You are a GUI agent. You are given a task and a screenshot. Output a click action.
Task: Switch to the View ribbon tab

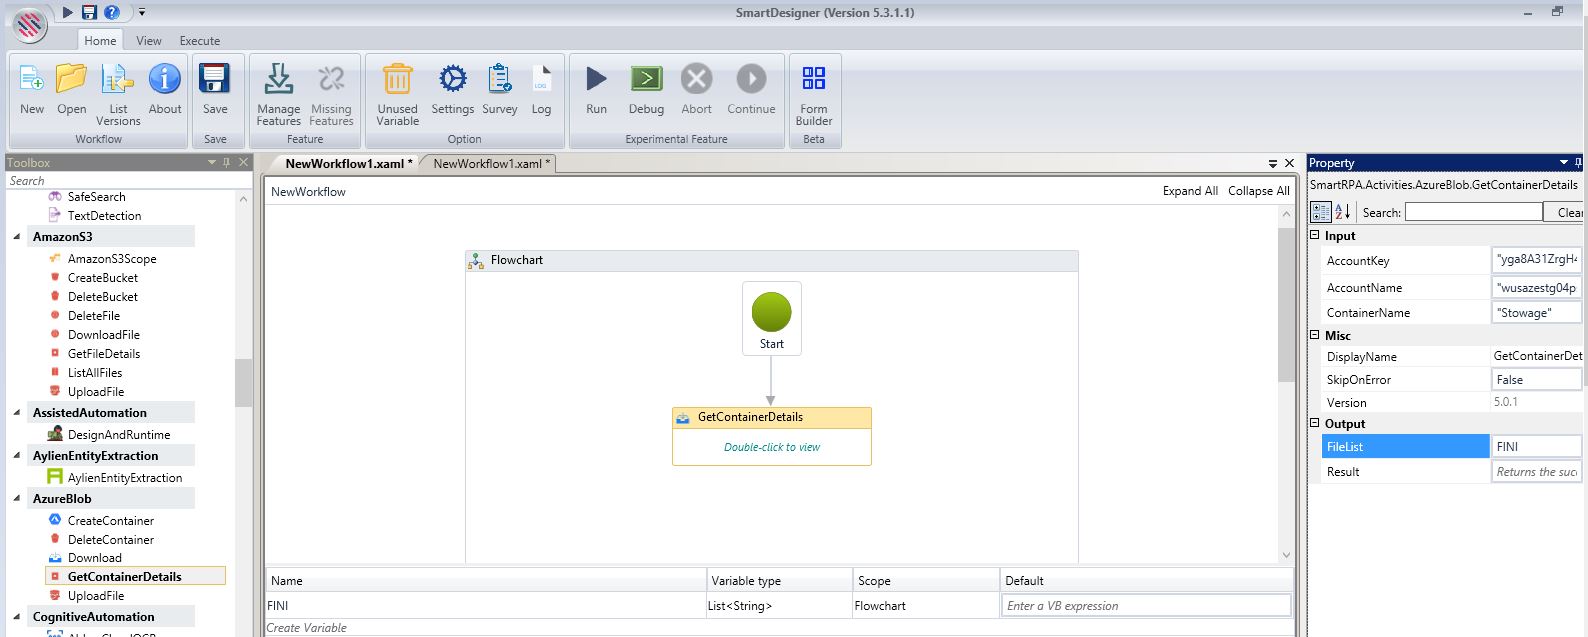tap(149, 41)
